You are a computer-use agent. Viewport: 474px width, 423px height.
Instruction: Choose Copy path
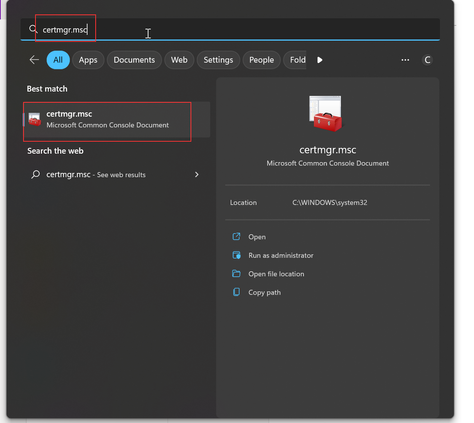coord(264,293)
